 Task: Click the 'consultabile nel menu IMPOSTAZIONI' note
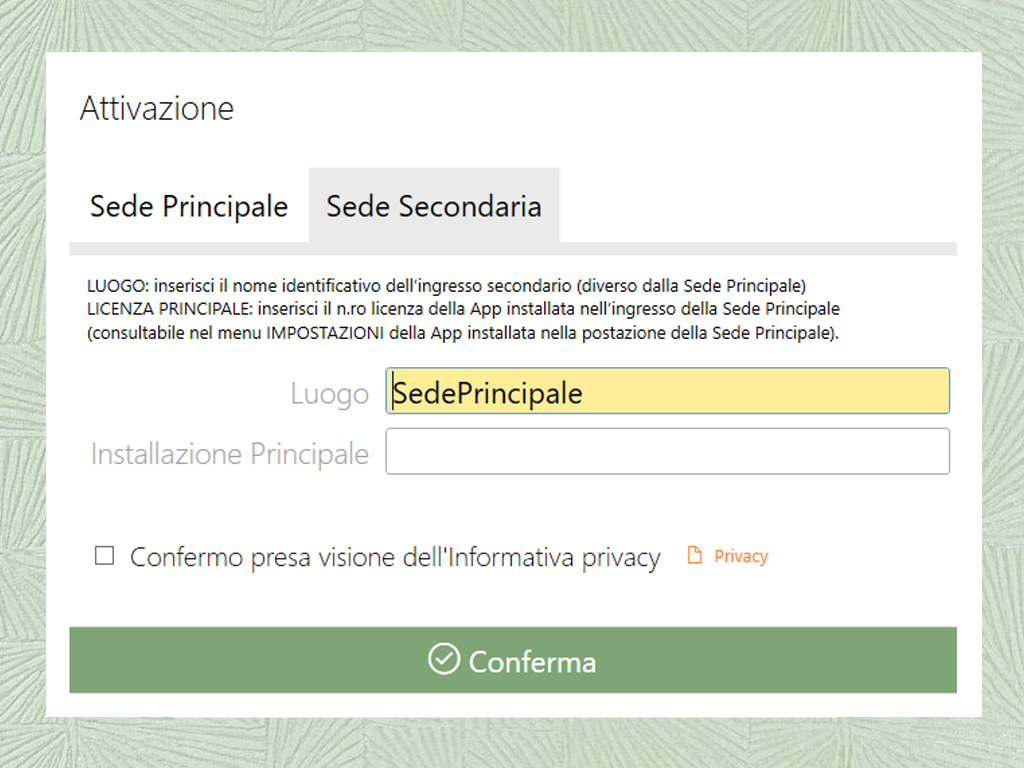(463, 333)
